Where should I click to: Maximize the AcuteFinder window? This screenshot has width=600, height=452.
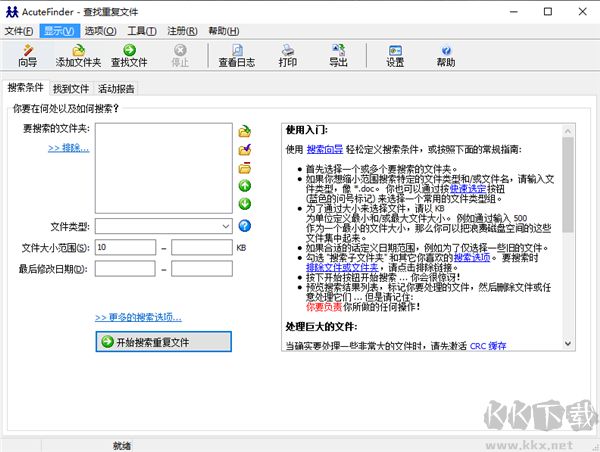548,12
